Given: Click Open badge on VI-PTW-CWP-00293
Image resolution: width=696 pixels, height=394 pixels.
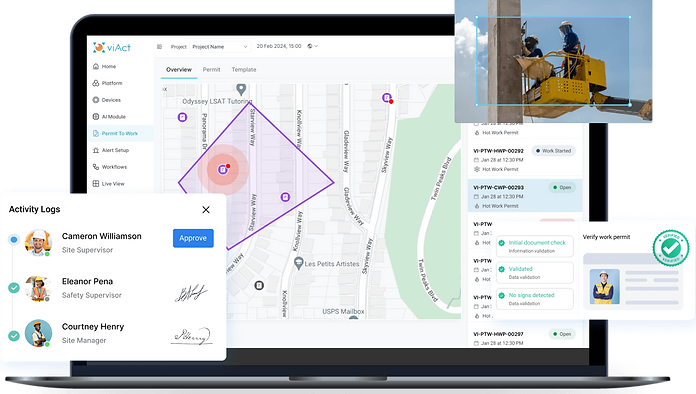Looking at the screenshot, I should (x=562, y=188).
